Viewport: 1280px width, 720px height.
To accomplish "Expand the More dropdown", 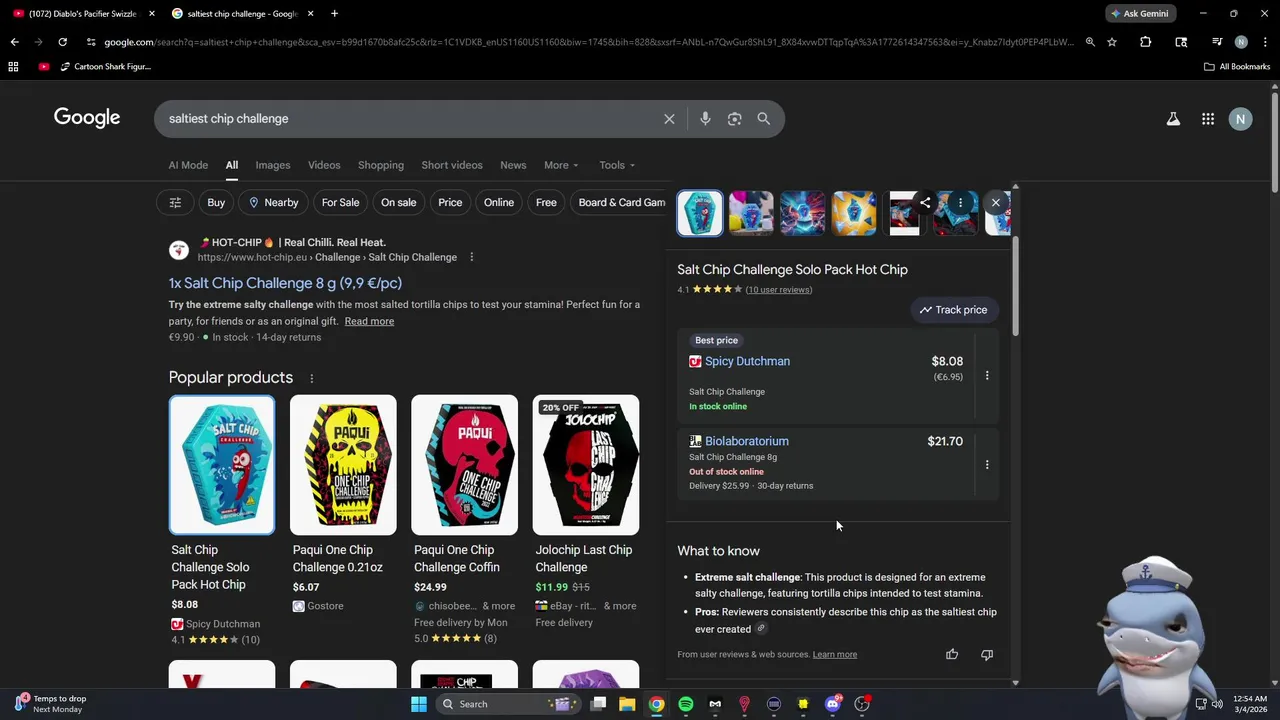I will click(x=561, y=165).
